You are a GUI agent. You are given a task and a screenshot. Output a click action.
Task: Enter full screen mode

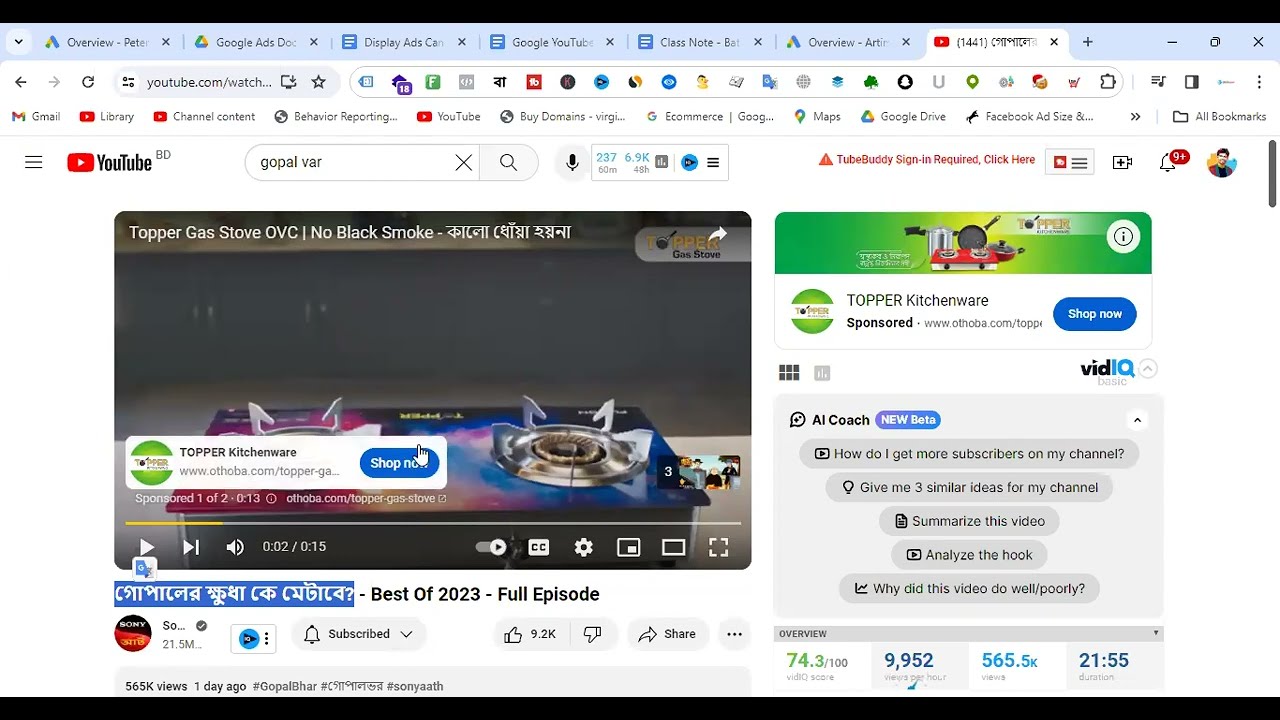coord(719,547)
